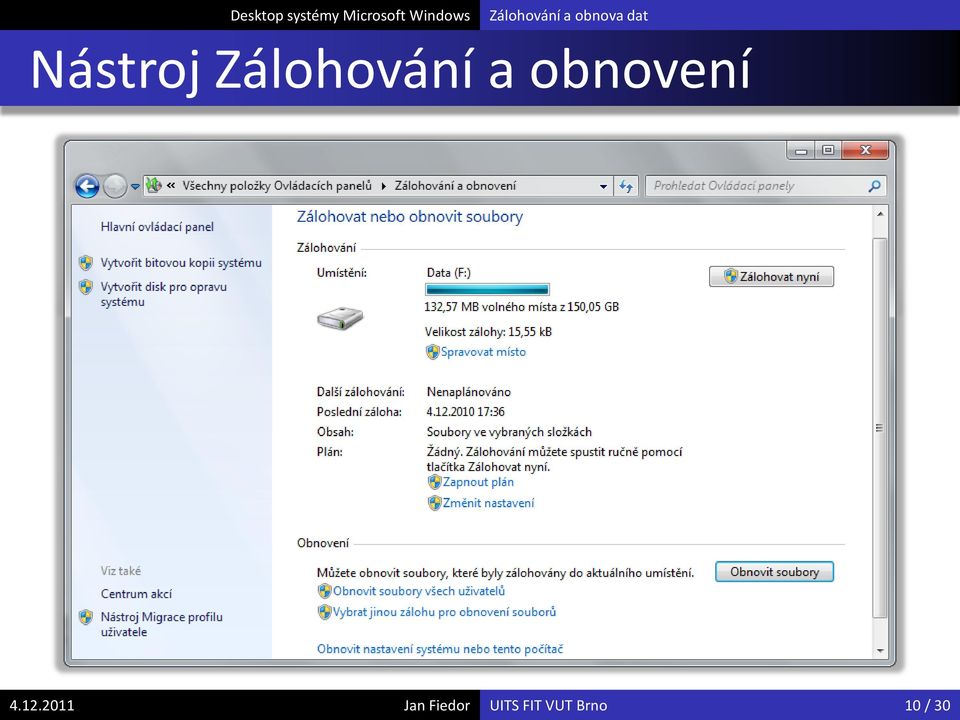Go back with the blue Back arrow
Viewport: 960px width, 720px height.
point(87,186)
